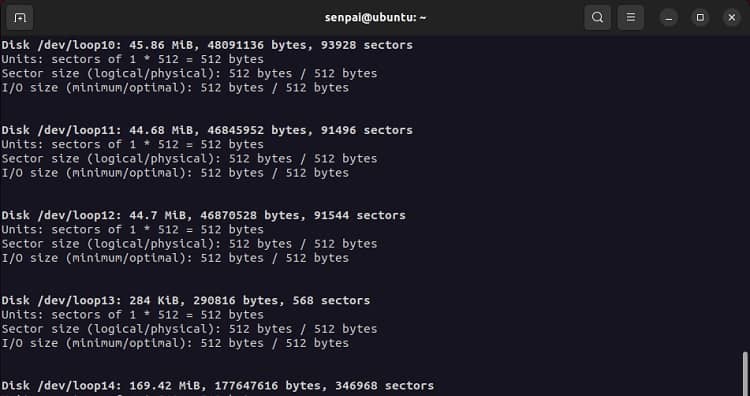The width and height of the screenshot is (750, 396).
Task: Click the Disk /dev/loop13 line
Action: [x=186, y=300]
